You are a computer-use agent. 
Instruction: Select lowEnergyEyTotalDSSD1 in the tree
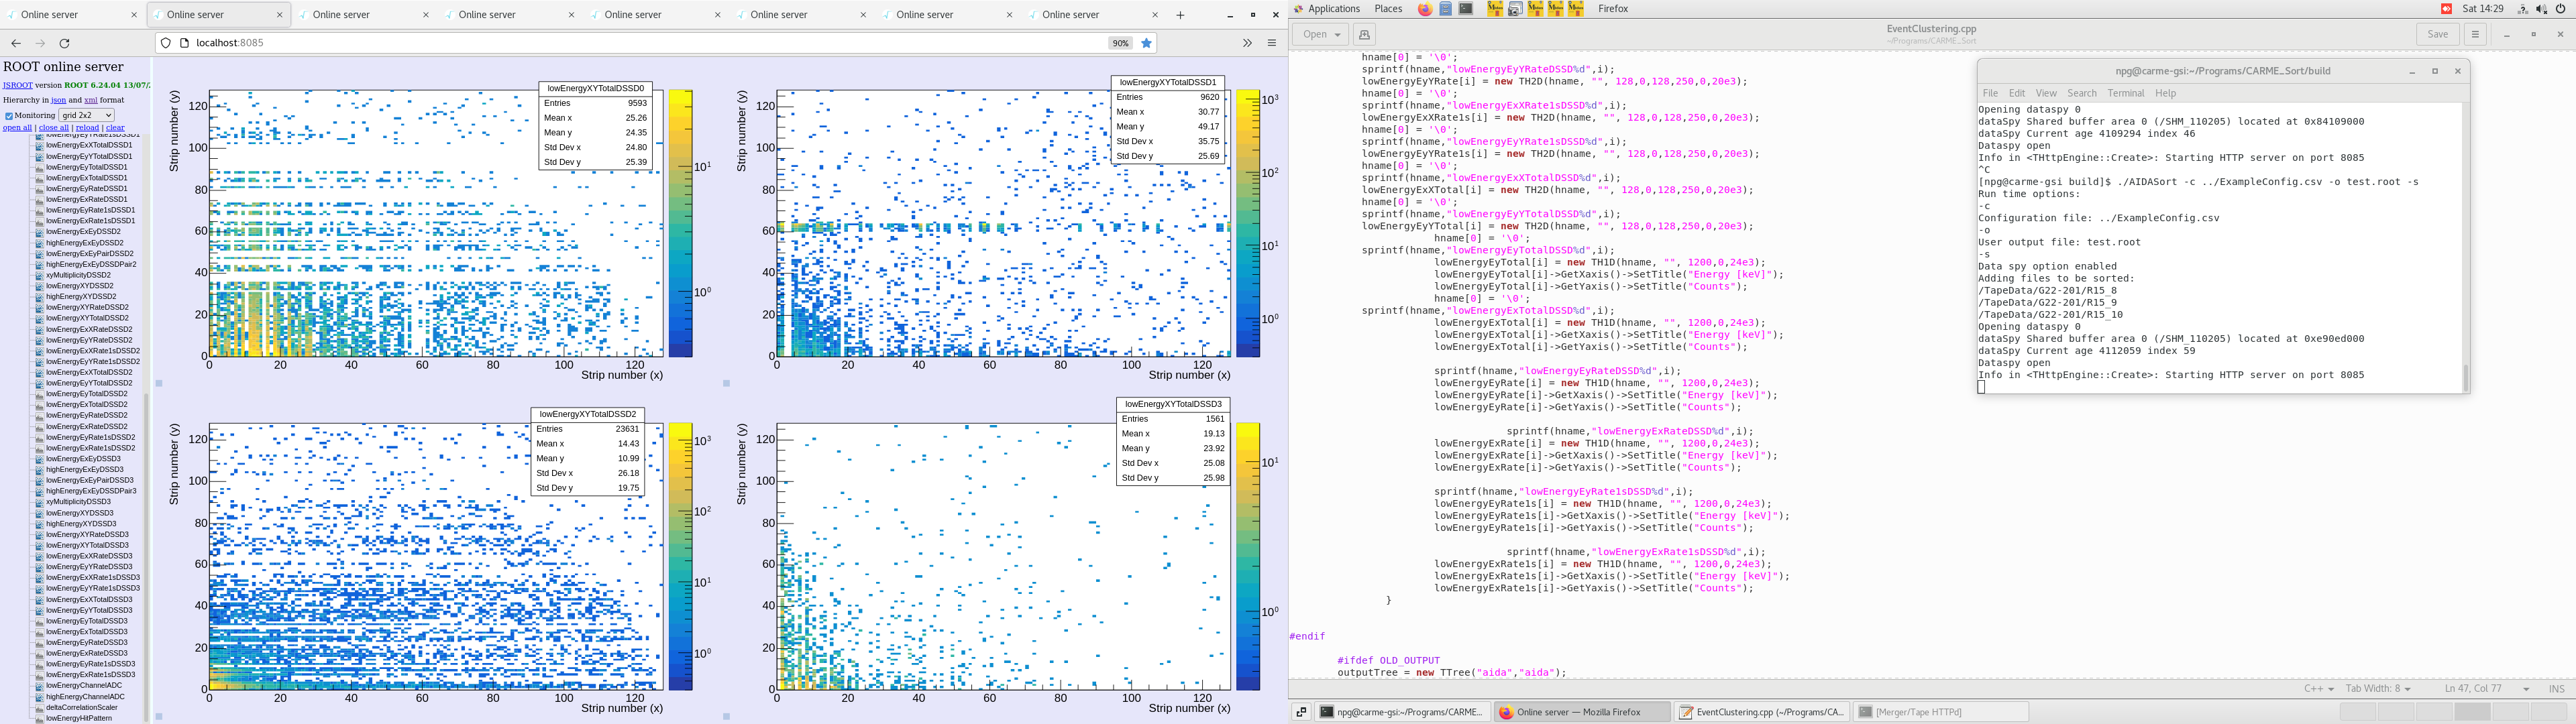[x=86, y=167]
